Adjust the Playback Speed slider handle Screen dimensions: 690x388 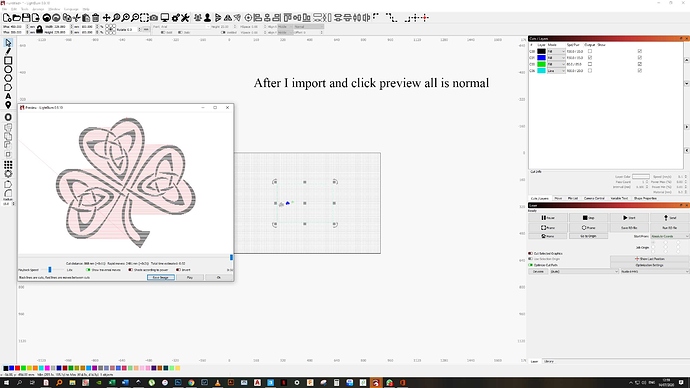click(50, 270)
